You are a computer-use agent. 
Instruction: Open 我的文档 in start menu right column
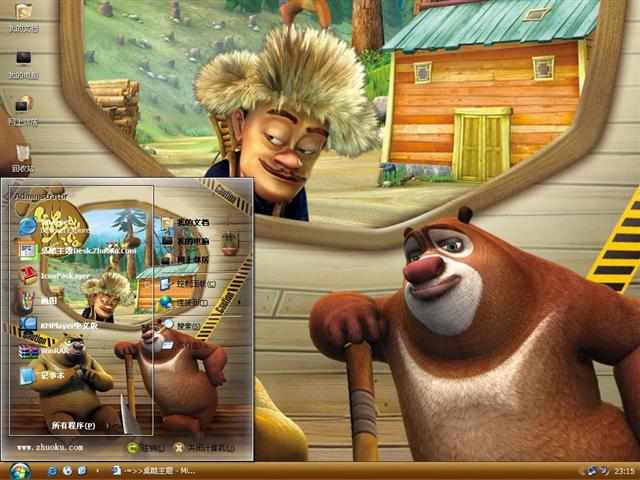pos(185,222)
